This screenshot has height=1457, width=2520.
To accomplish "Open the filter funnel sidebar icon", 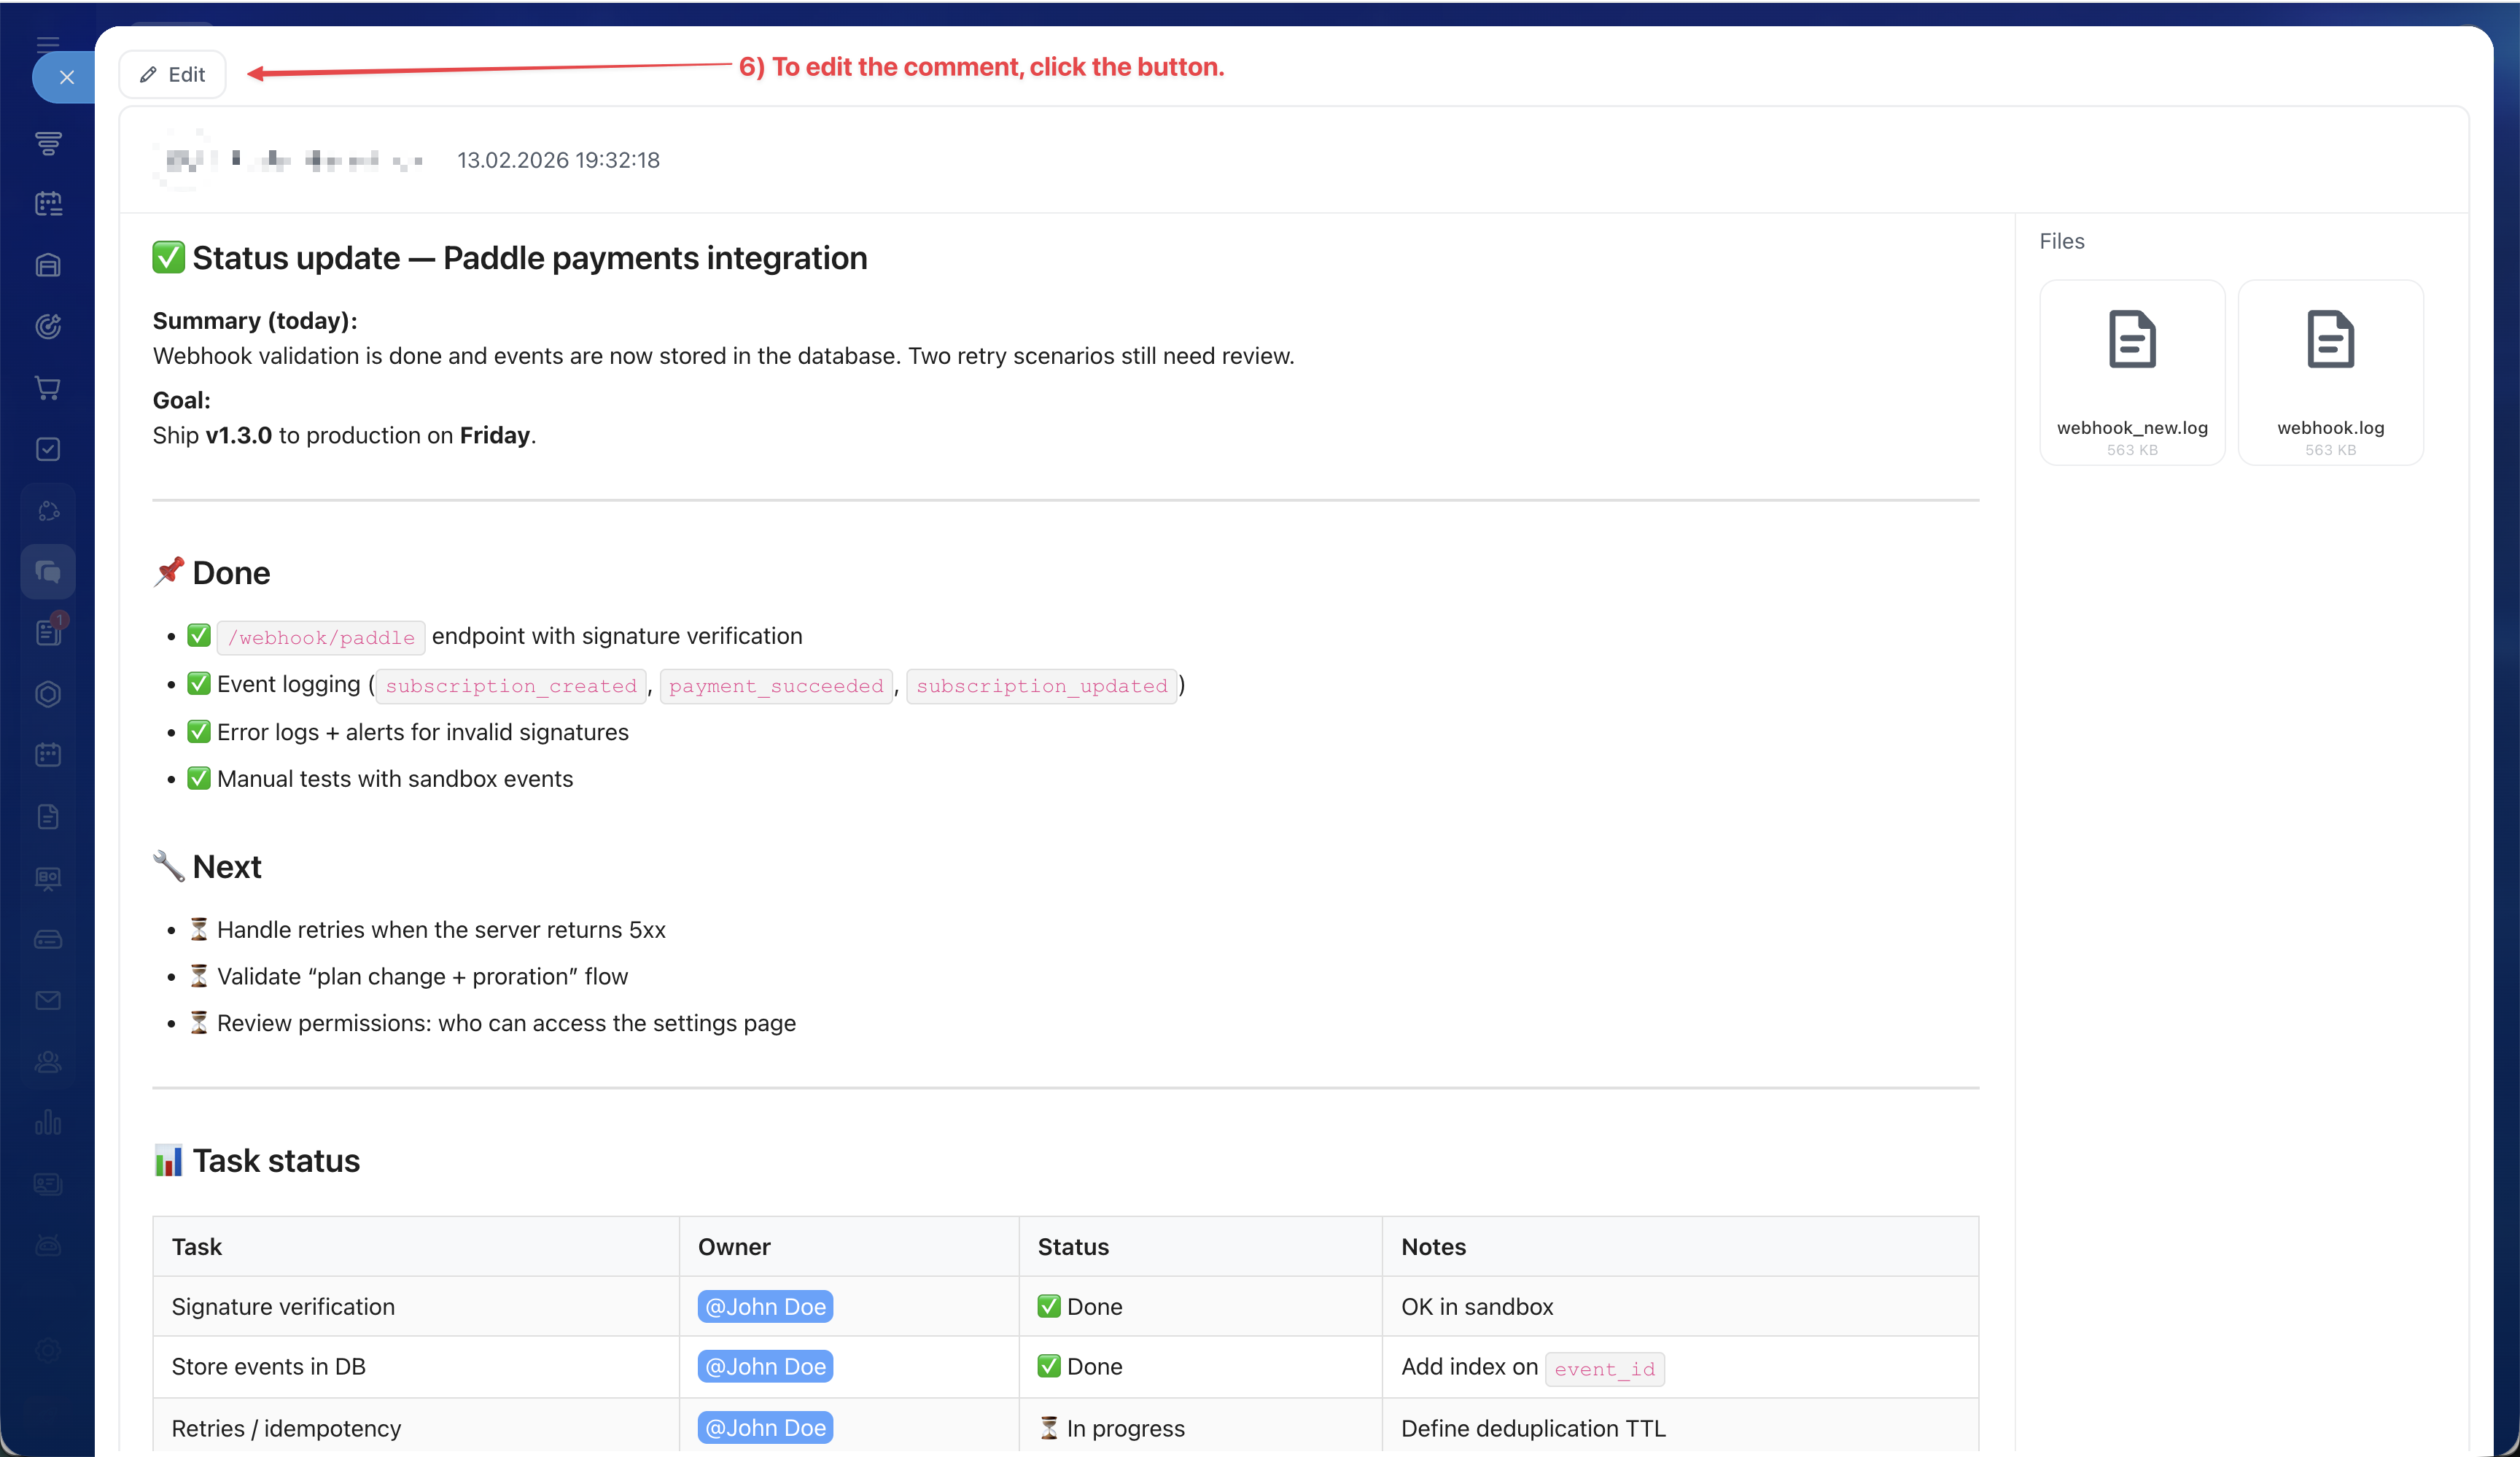I will click(x=48, y=143).
